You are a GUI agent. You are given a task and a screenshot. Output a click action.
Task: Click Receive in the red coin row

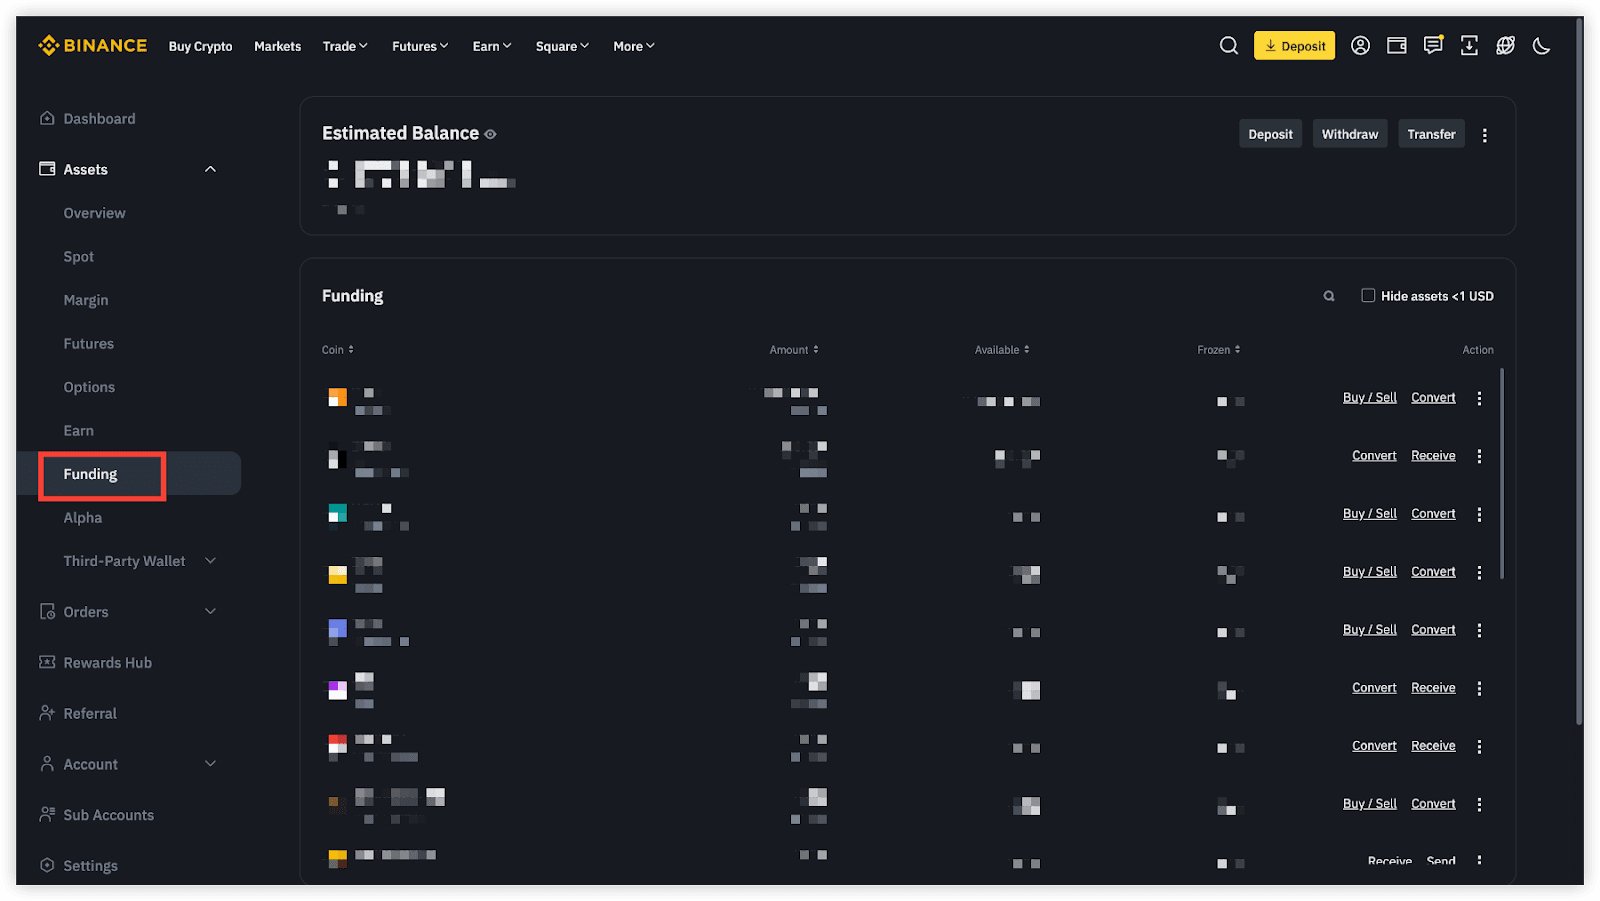[1433, 746]
